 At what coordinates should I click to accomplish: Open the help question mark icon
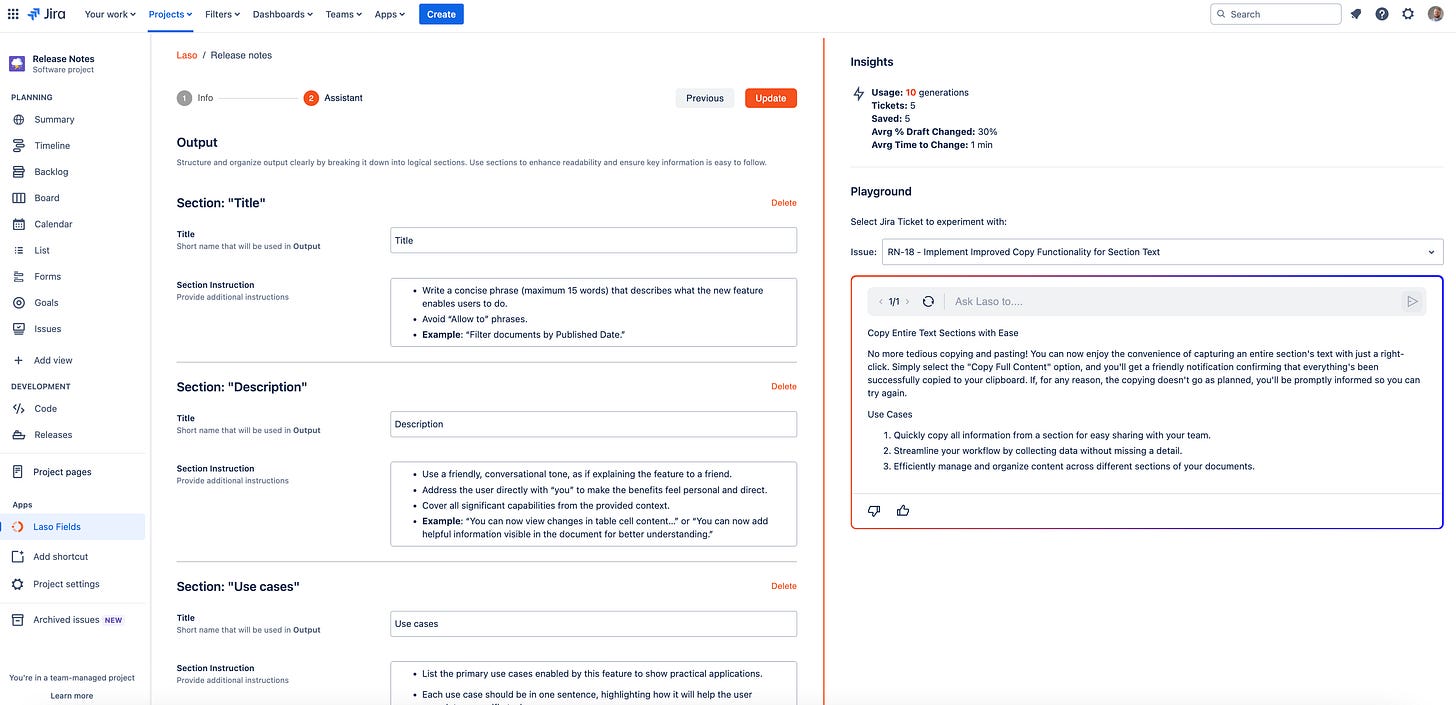pyautogui.click(x=1382, y=14)
